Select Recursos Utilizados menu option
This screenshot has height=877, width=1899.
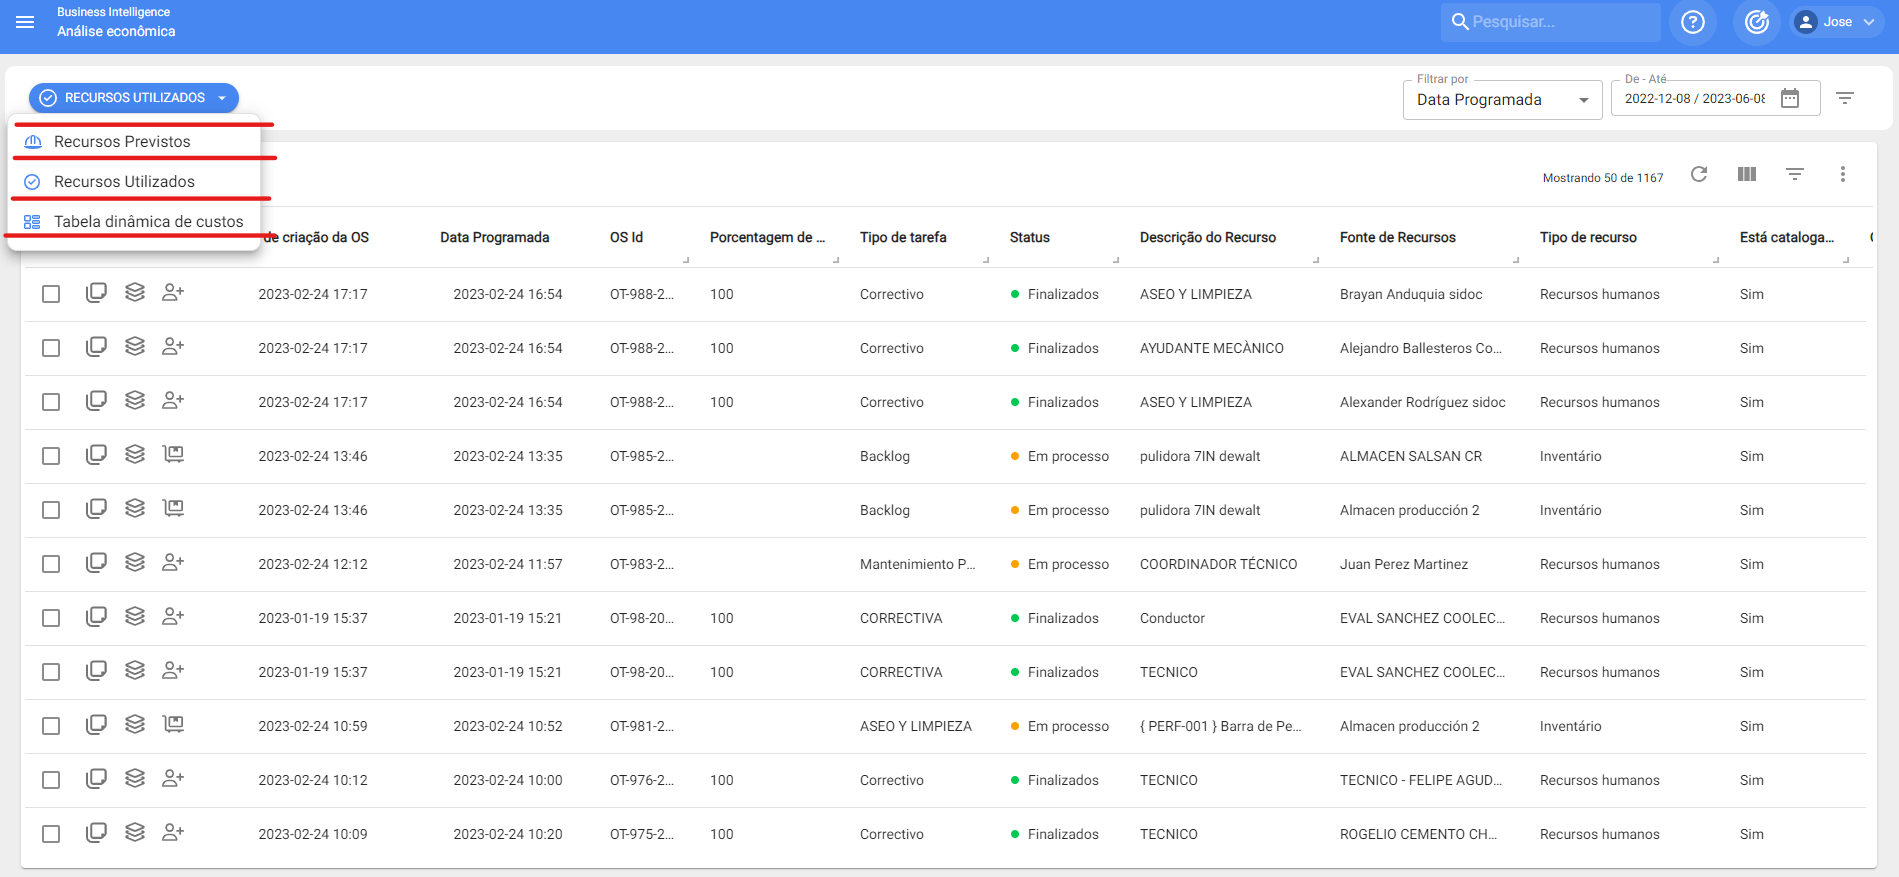135,182
